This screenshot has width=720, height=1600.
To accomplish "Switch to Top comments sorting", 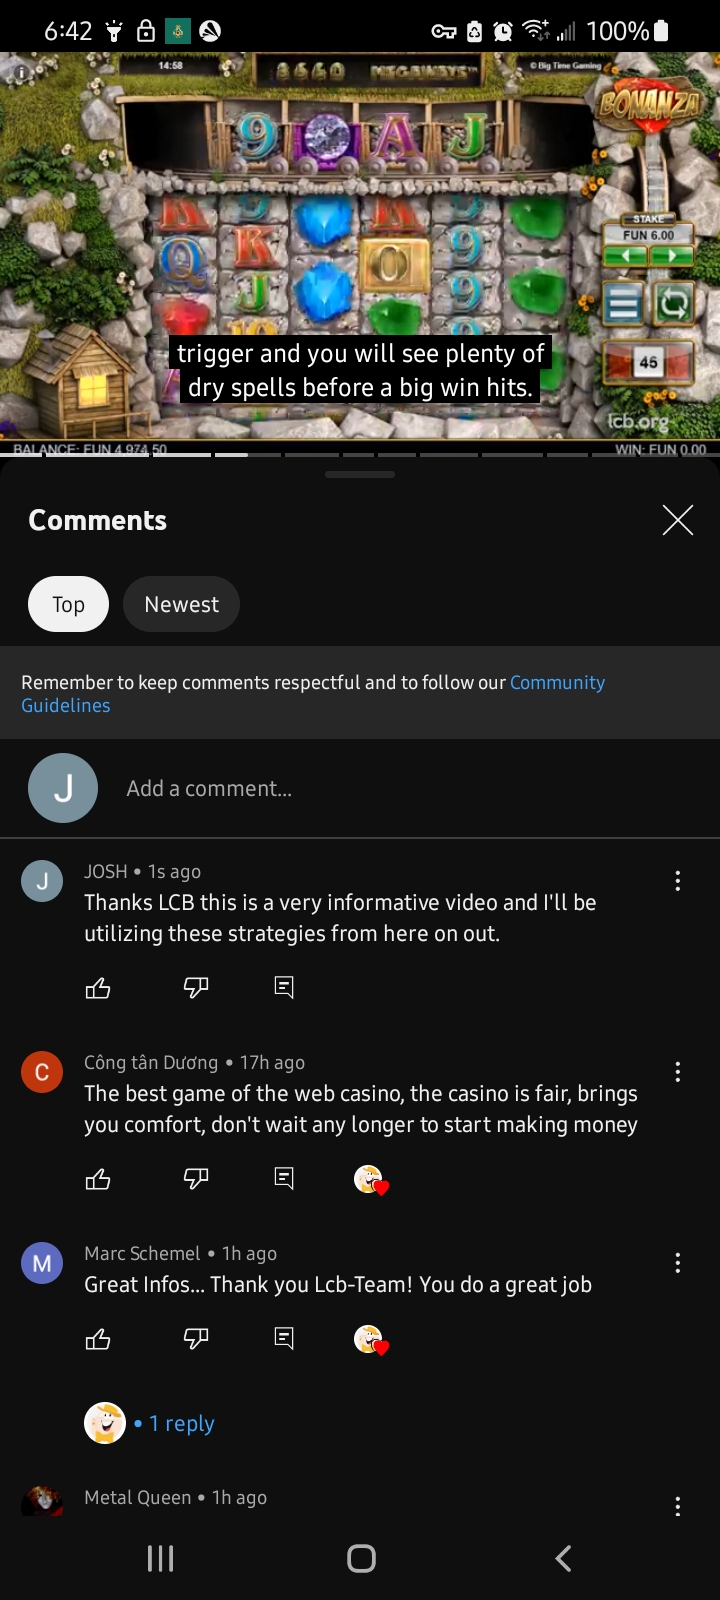I will point(68,604).
